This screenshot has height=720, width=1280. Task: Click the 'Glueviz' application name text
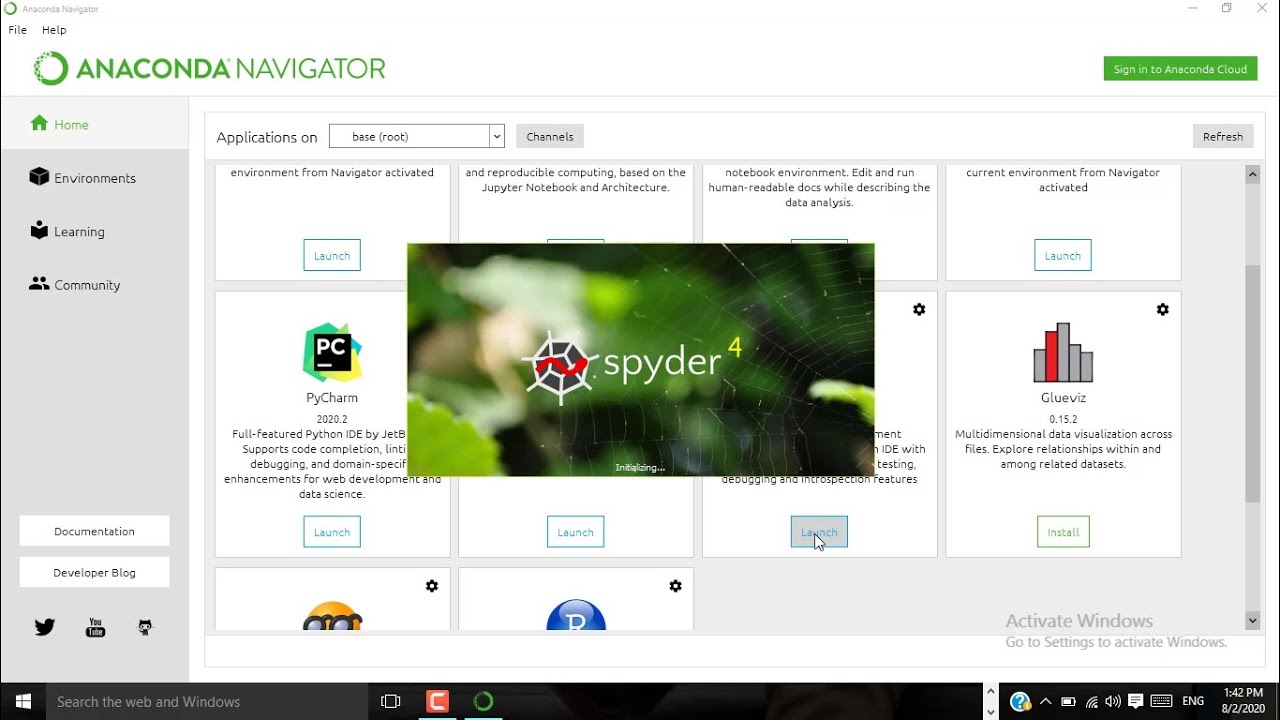point(1063,398)
